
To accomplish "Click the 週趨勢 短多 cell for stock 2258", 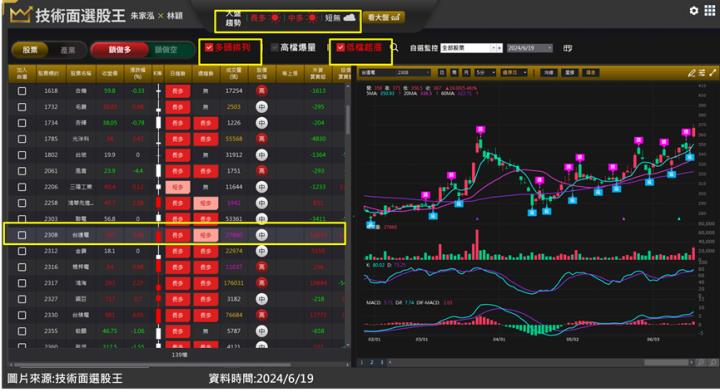I will [x=205, y=203].
